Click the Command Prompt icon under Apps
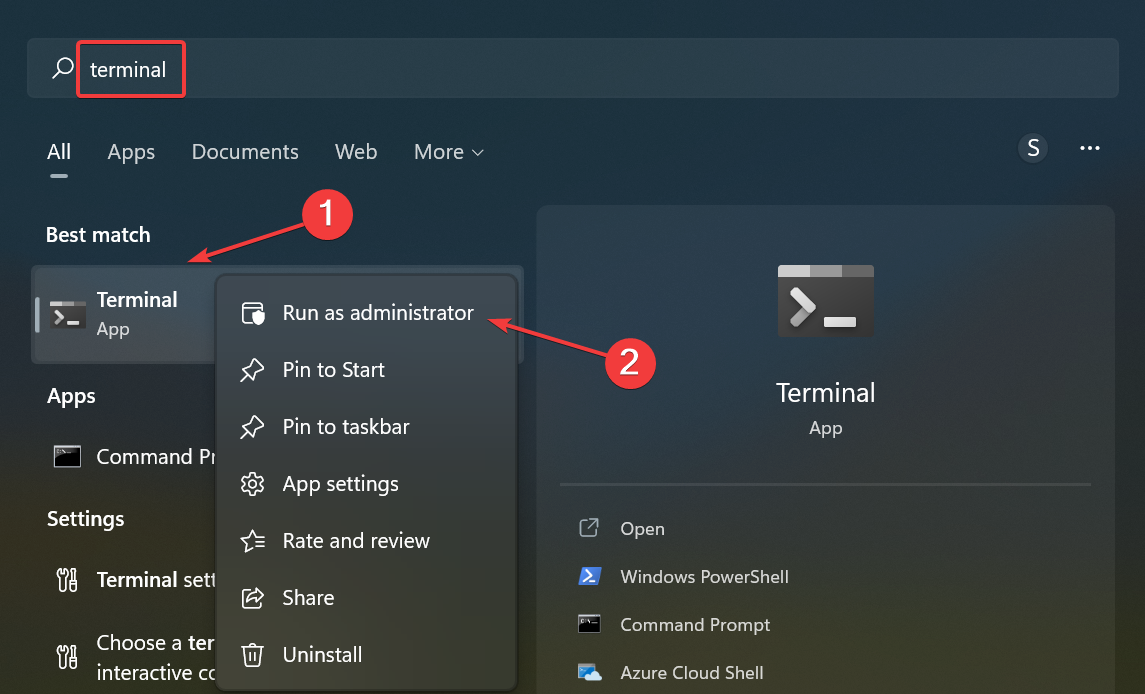This screenshot has height=694, width=1145. click(x=67, y=457)
